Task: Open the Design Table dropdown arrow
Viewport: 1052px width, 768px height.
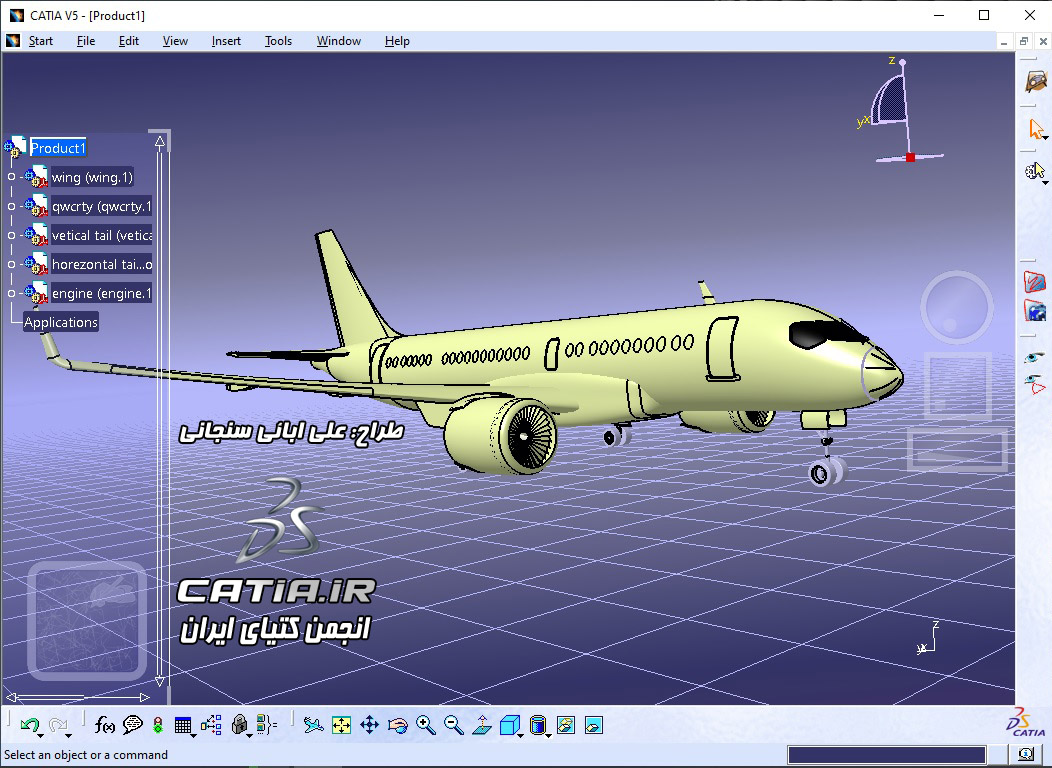Action: 193,735
